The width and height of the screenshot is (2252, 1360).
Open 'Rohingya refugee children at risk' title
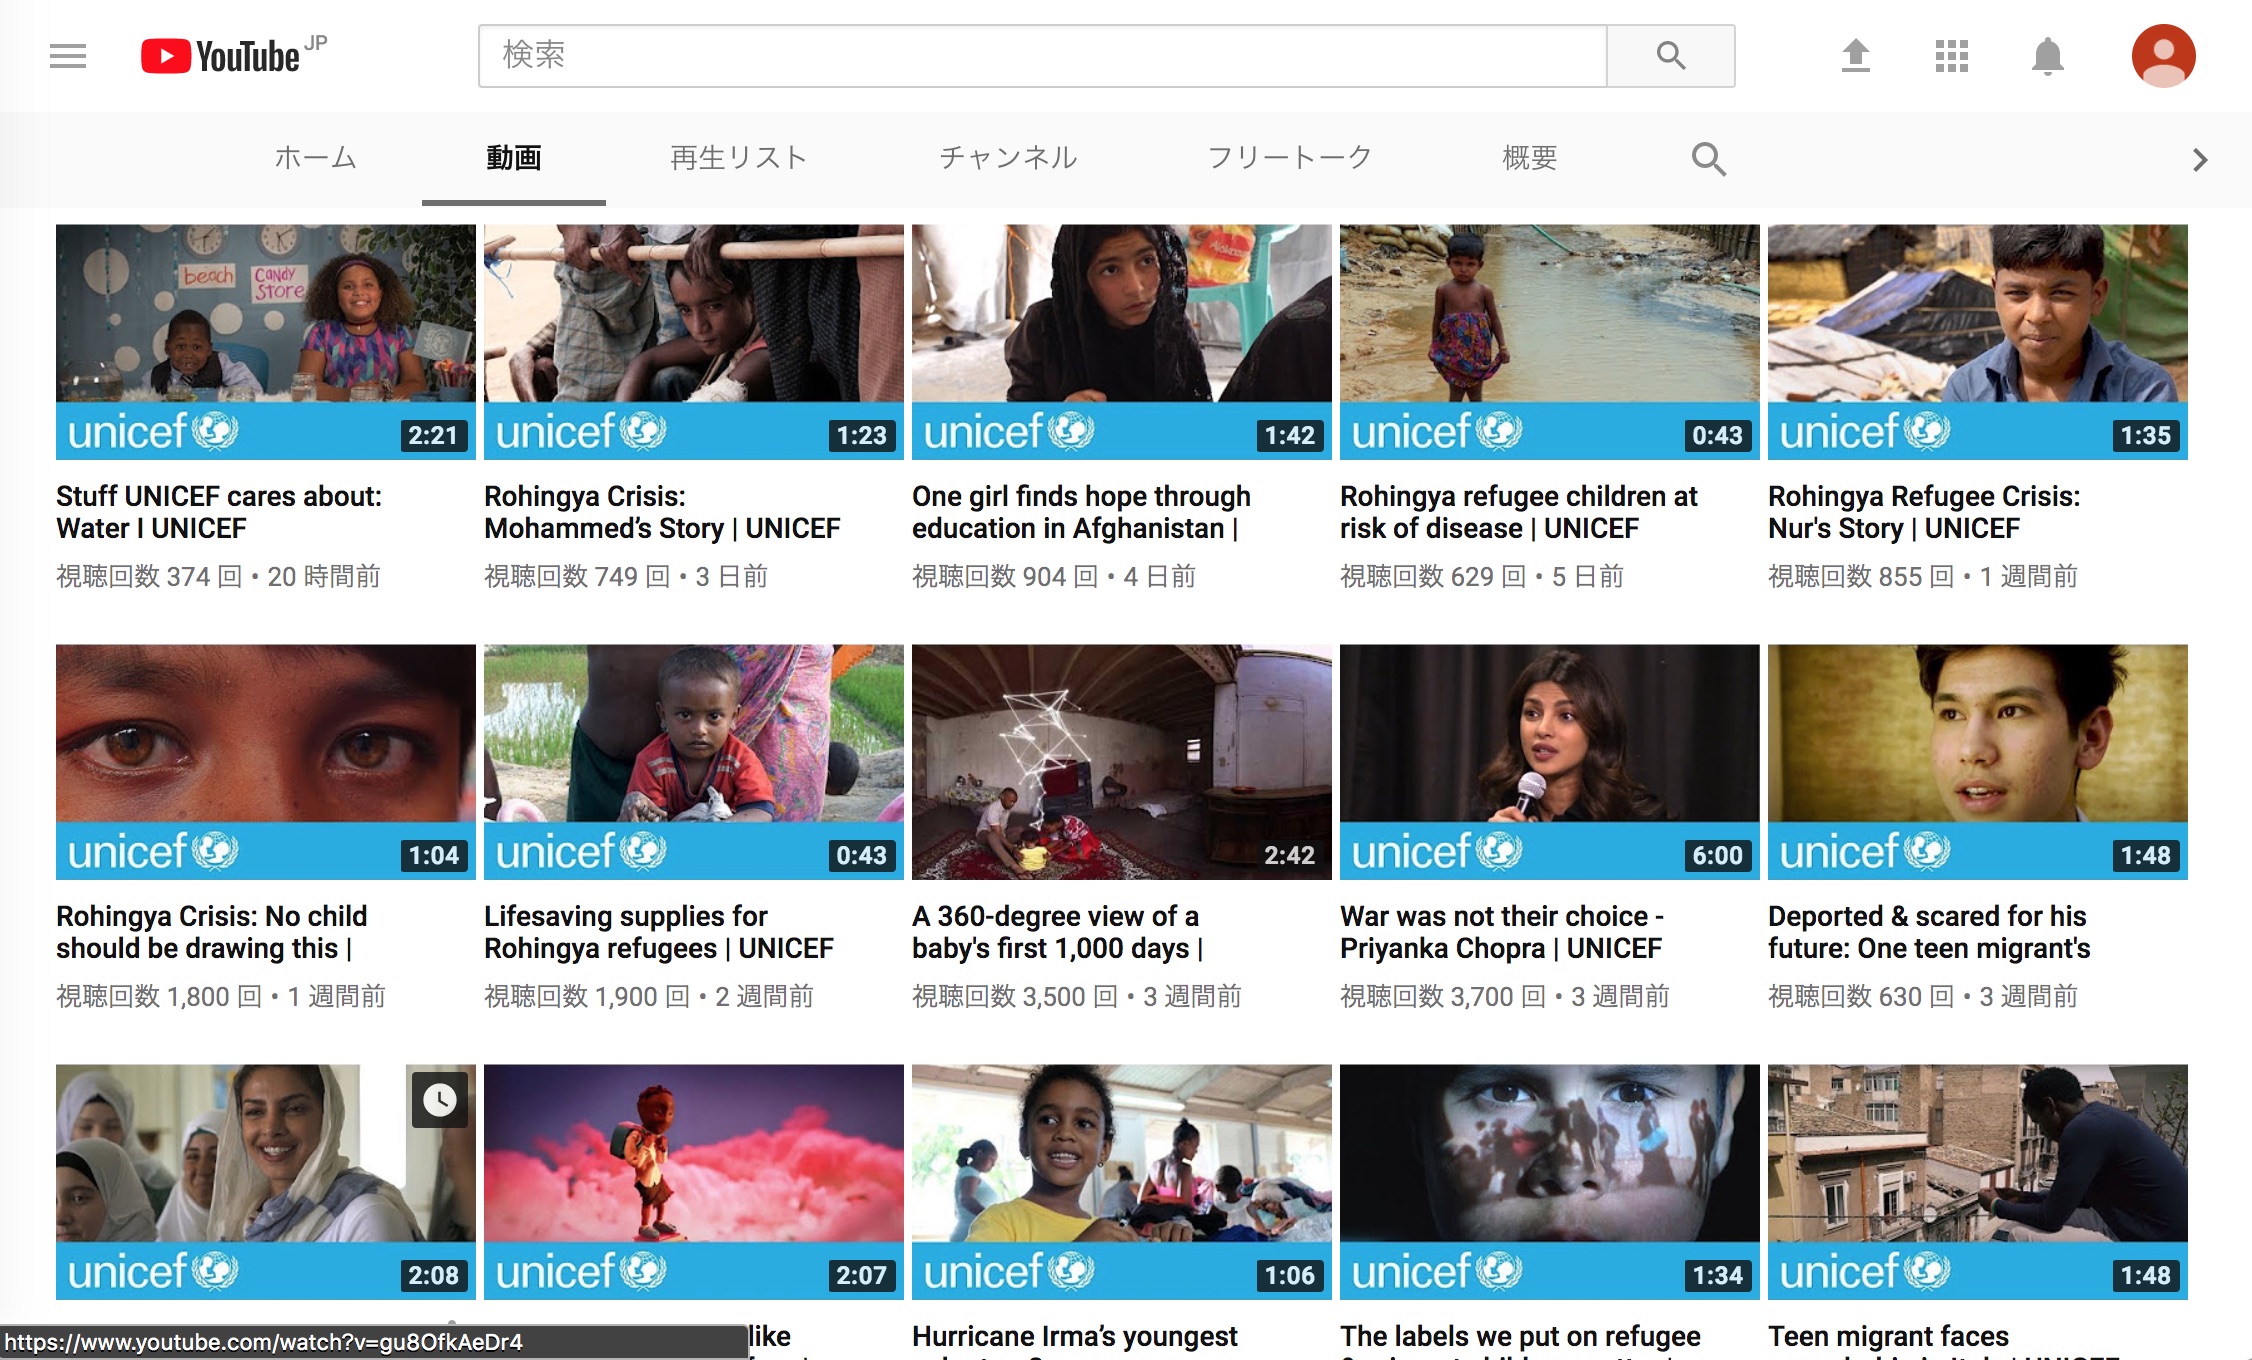(1519, 512)
